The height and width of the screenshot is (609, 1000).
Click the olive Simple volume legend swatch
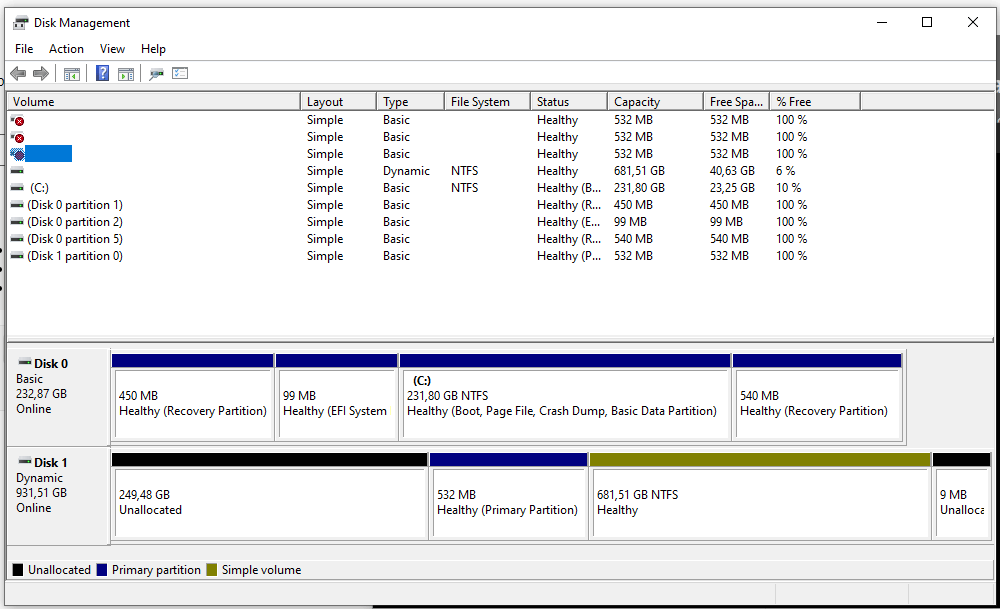[x=212, y=569]
